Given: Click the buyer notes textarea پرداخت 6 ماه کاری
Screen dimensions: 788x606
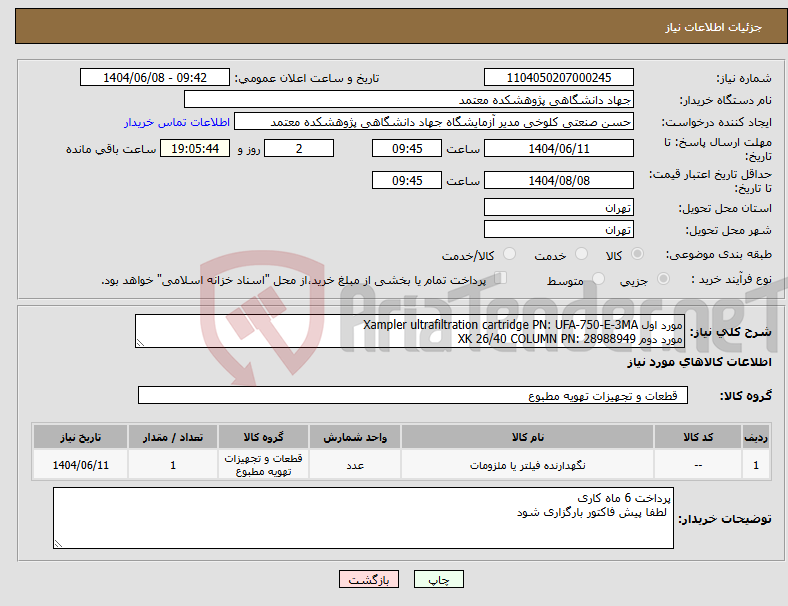Looking at the screenshot, I should [363, 518].
